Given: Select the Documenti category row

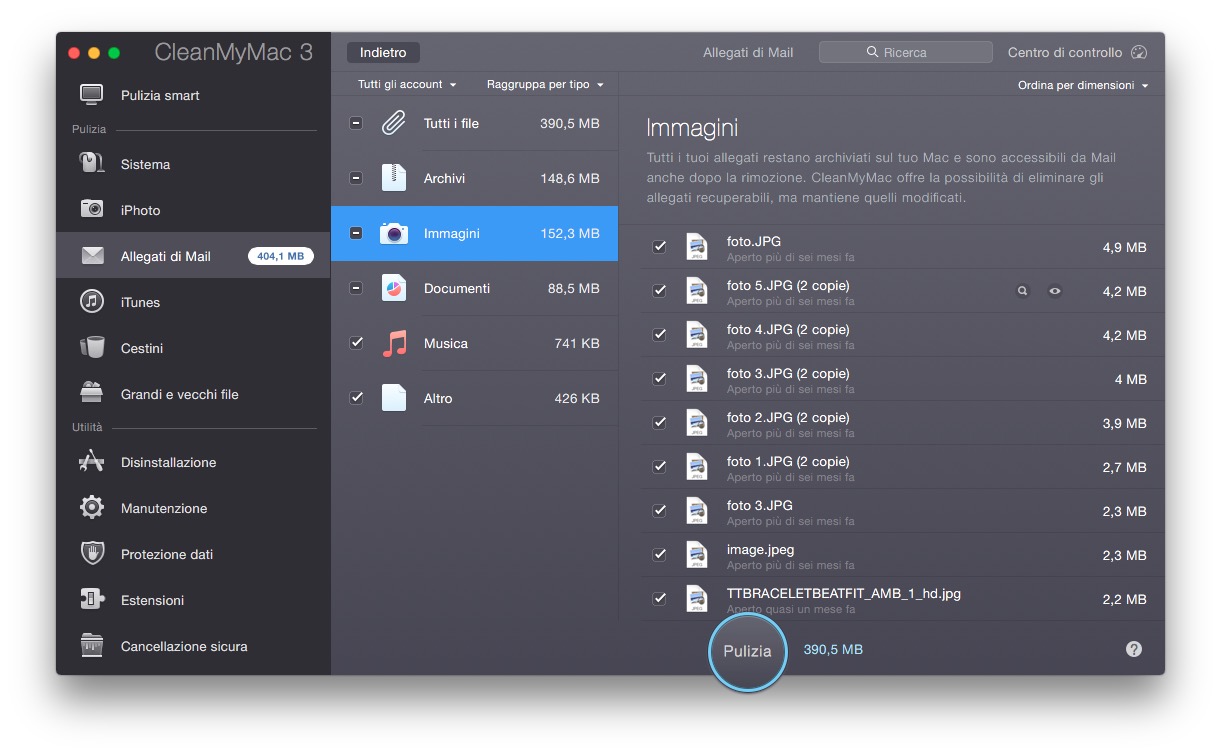Looking at the screenshot, I should (474, 288).
